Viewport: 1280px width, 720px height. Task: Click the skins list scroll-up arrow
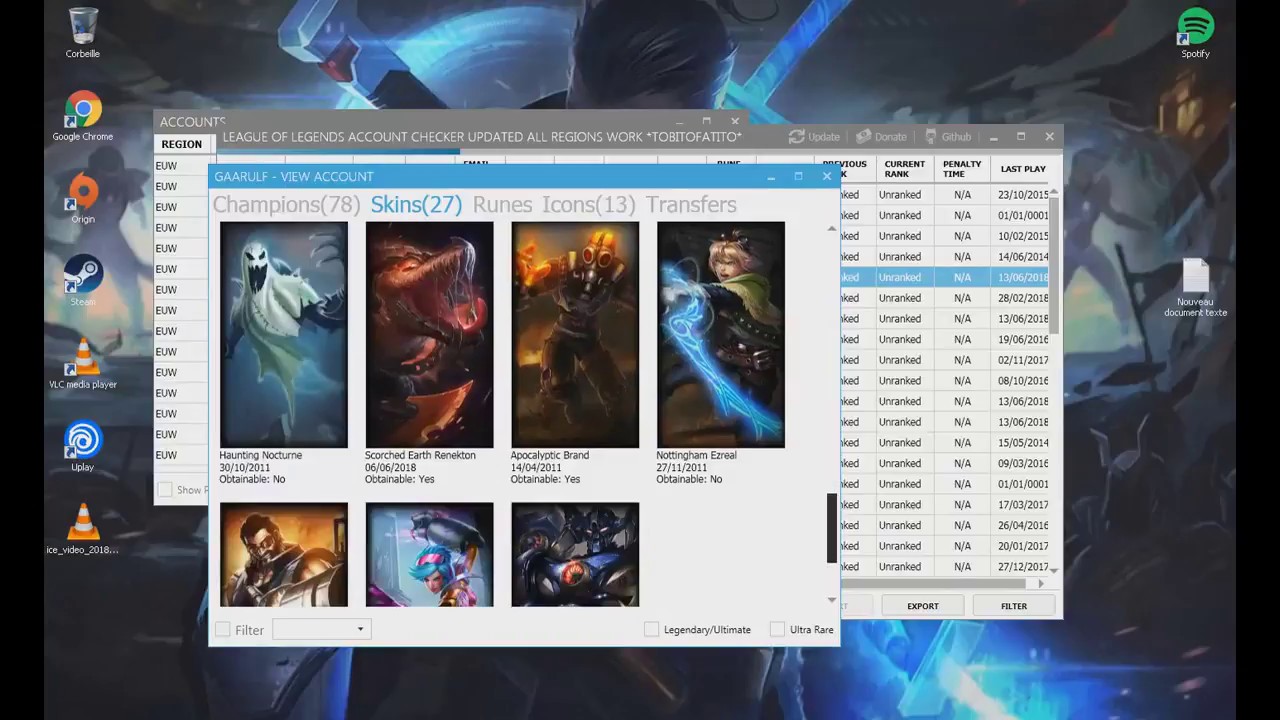pyautogui.click(x=832, y=229)
